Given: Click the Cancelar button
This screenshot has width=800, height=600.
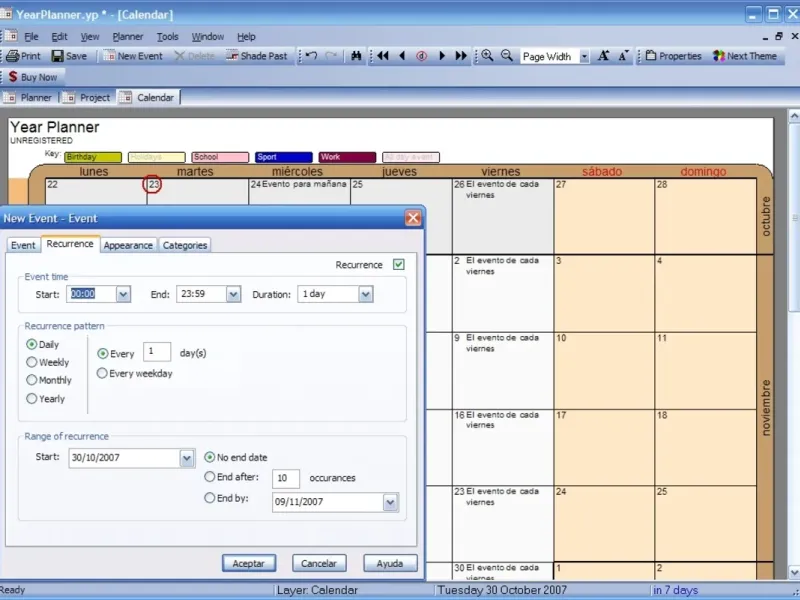Looking at the screenshot, I should coord(319,563).
